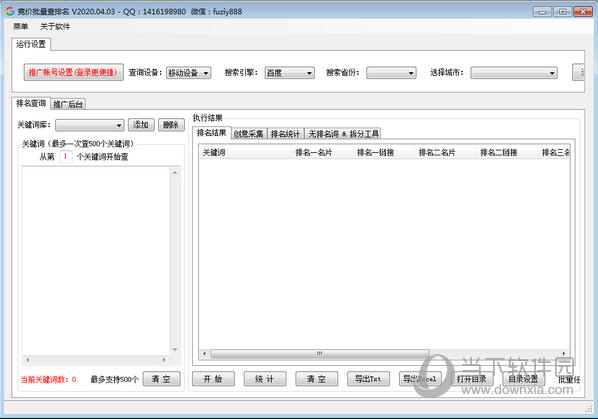Click the app logo icon in title bar
The height and width of the screenshot is (419, 598).
click(10, 11)
